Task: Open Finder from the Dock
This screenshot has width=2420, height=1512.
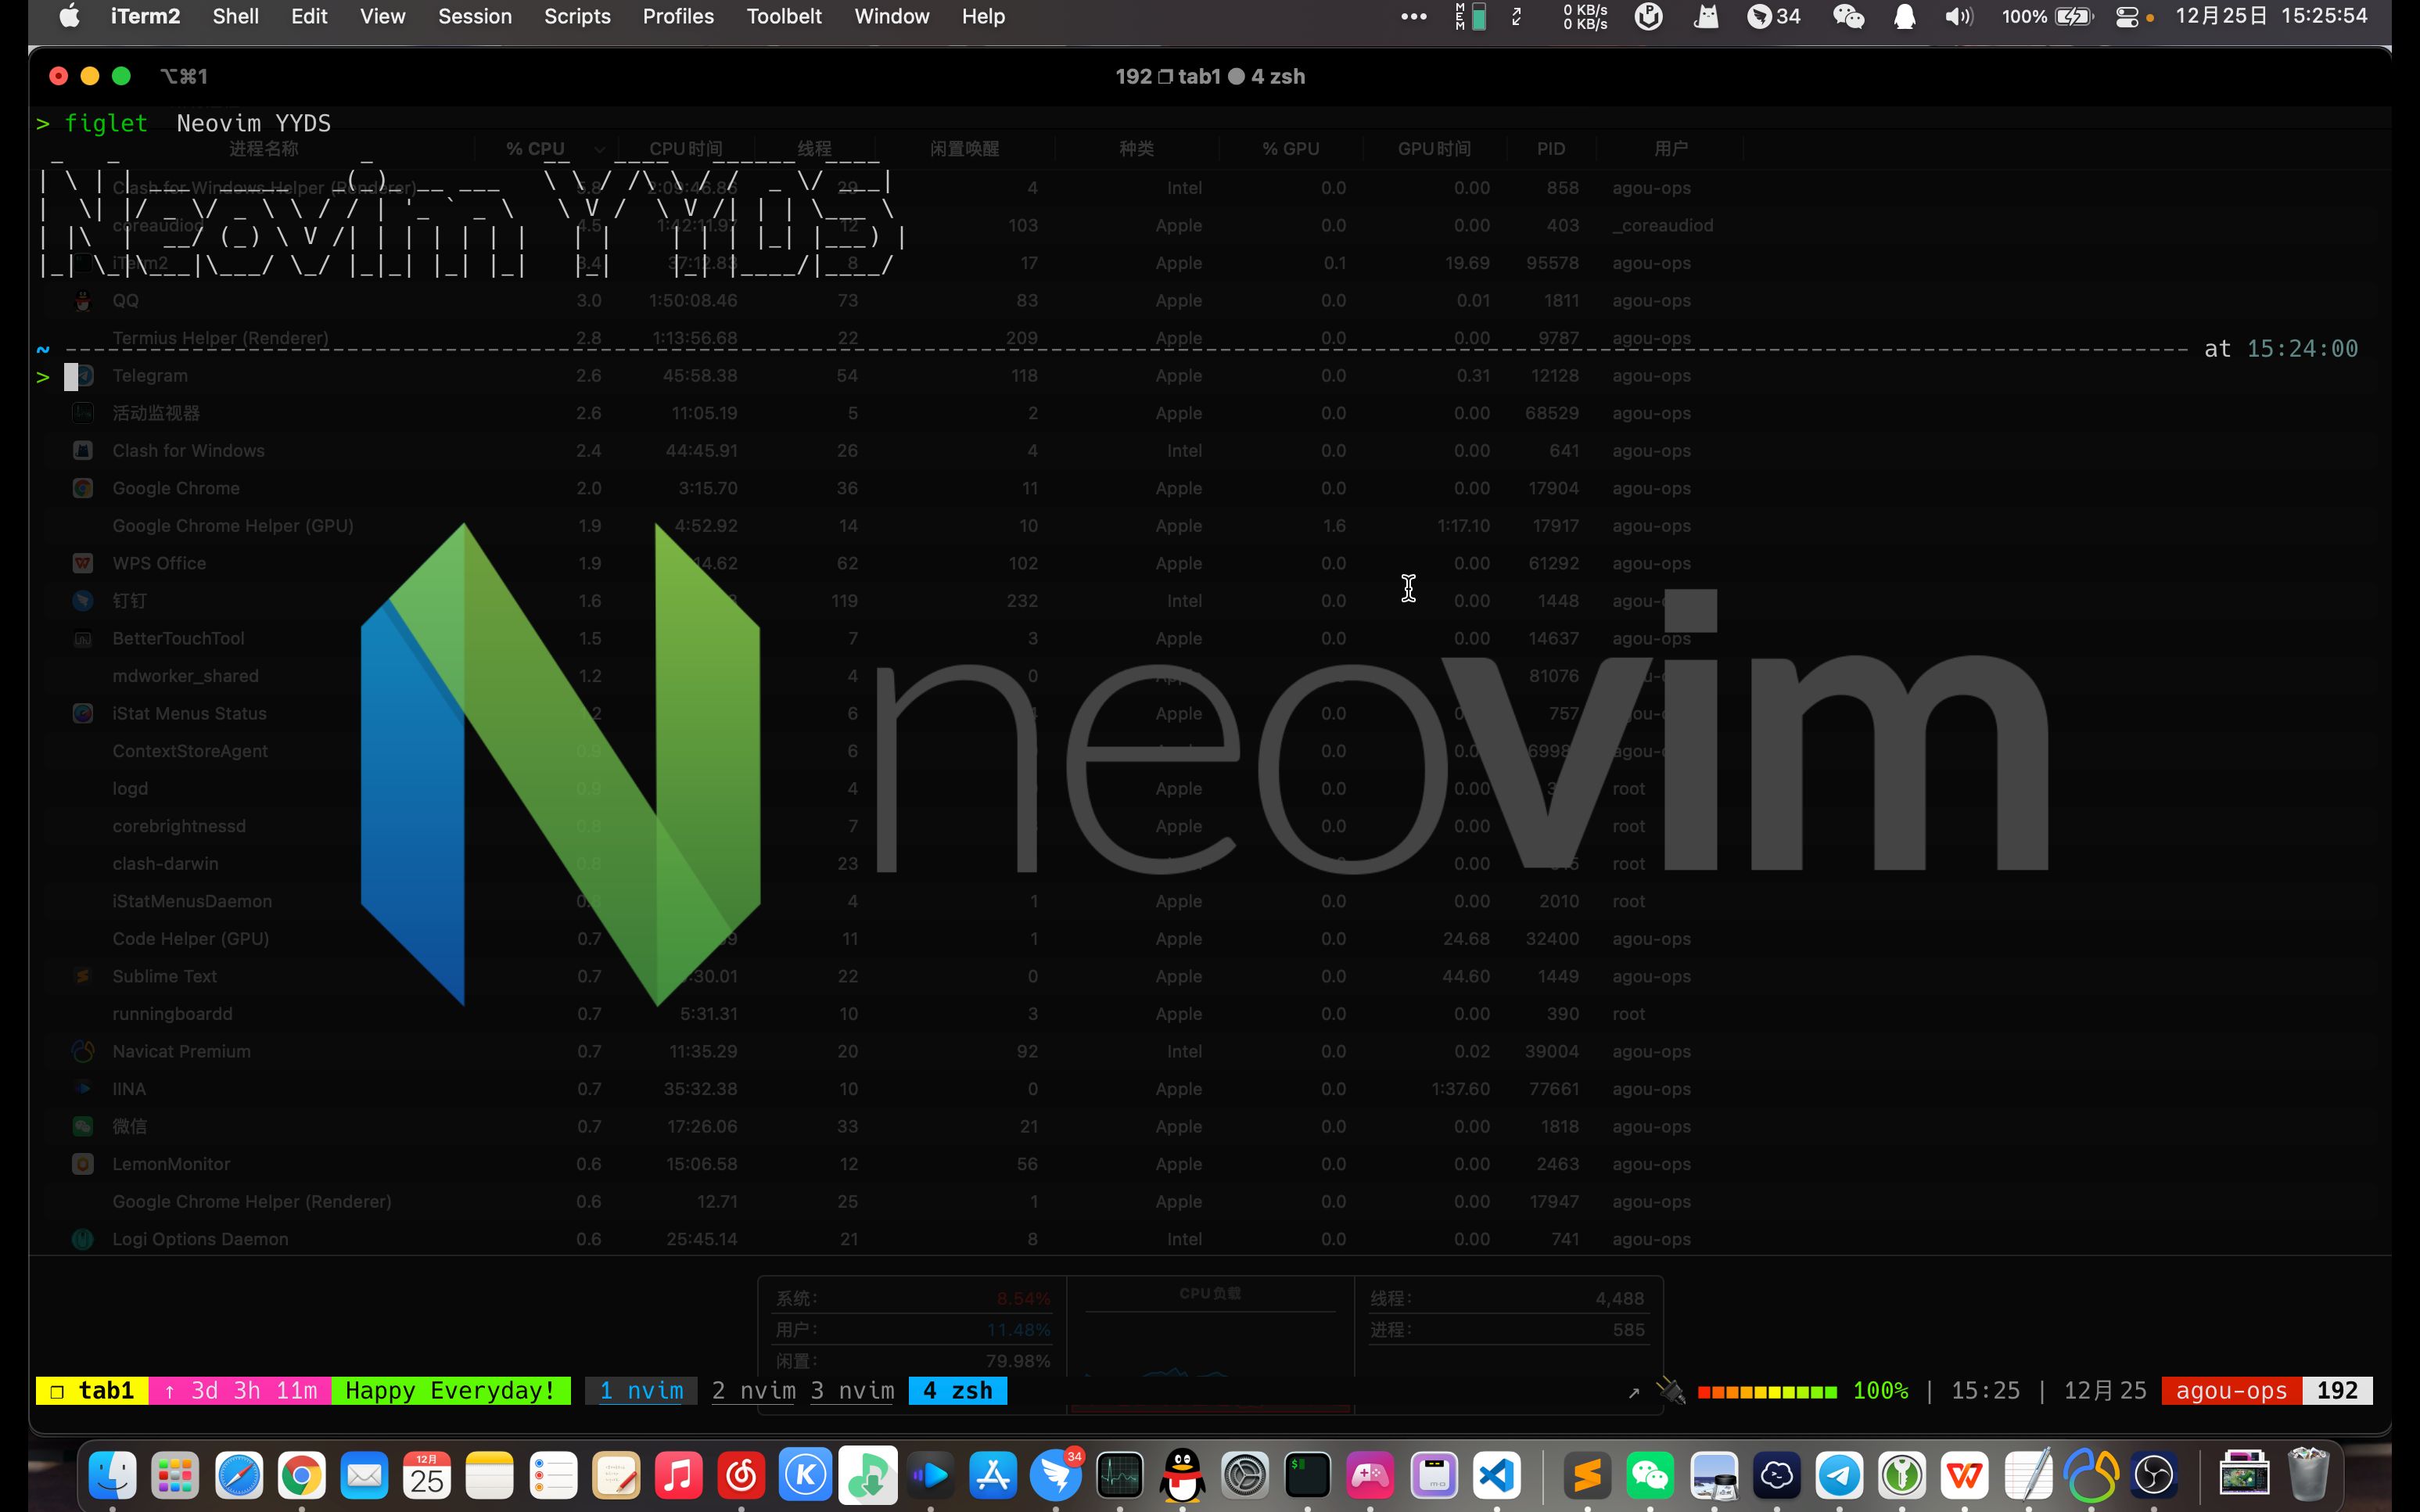Action: click(112, 1475)
